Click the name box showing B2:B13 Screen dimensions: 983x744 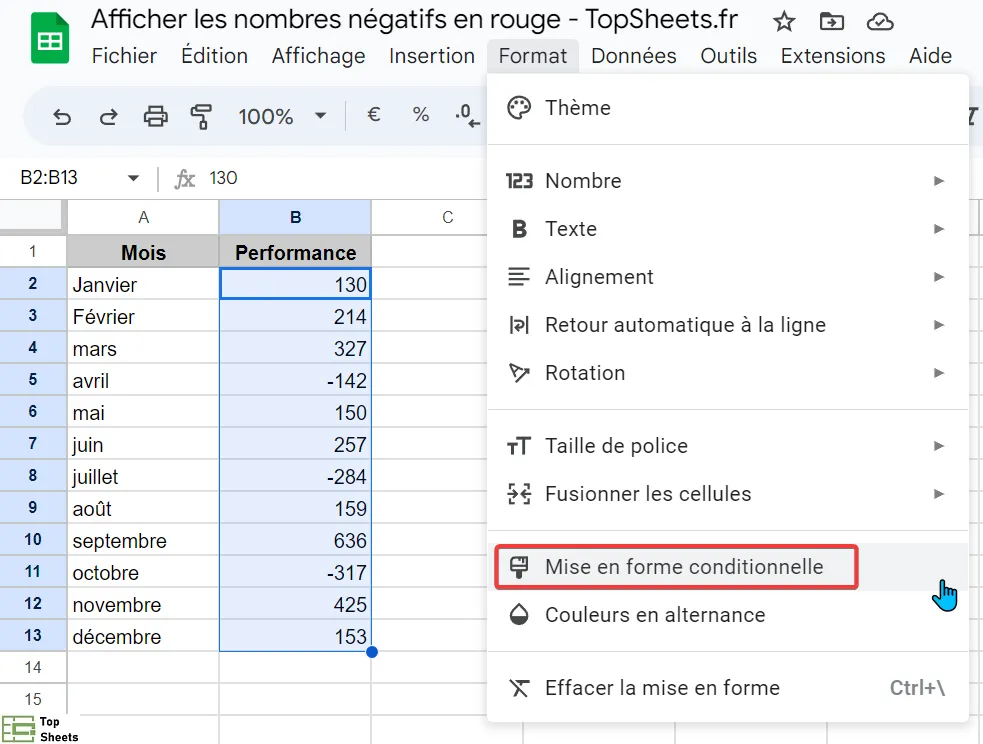pos(49,178)
